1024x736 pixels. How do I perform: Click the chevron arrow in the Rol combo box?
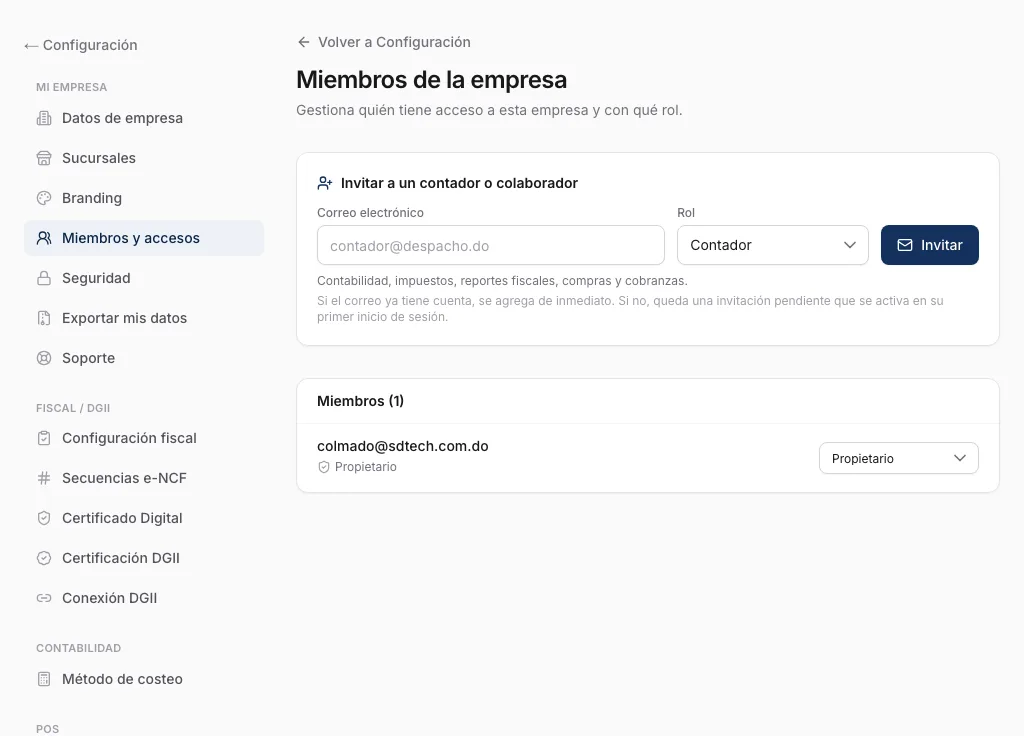(850, 245)
